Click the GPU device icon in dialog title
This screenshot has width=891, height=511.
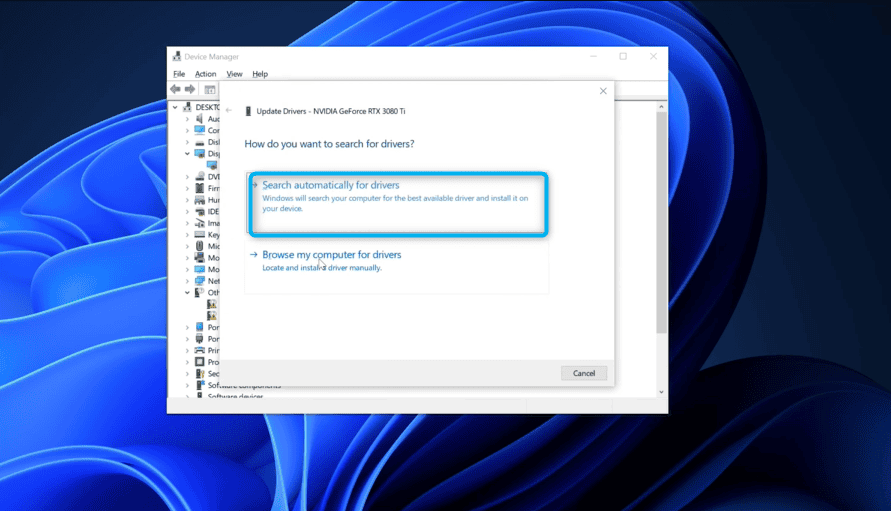[248, 111]
